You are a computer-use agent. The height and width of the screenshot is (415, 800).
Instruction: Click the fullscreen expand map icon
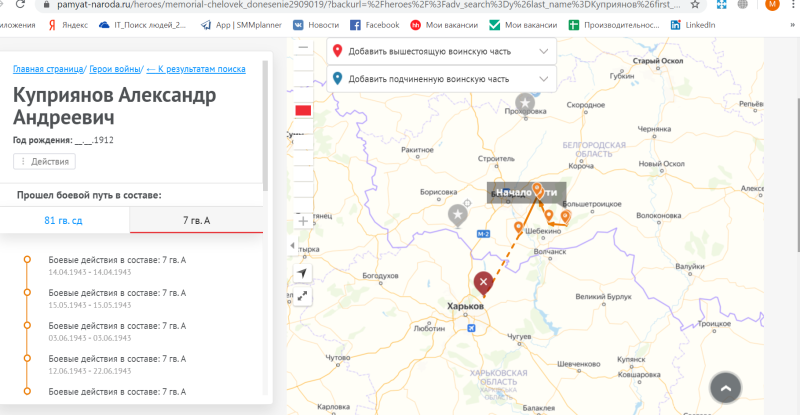(x=303, y=297)
